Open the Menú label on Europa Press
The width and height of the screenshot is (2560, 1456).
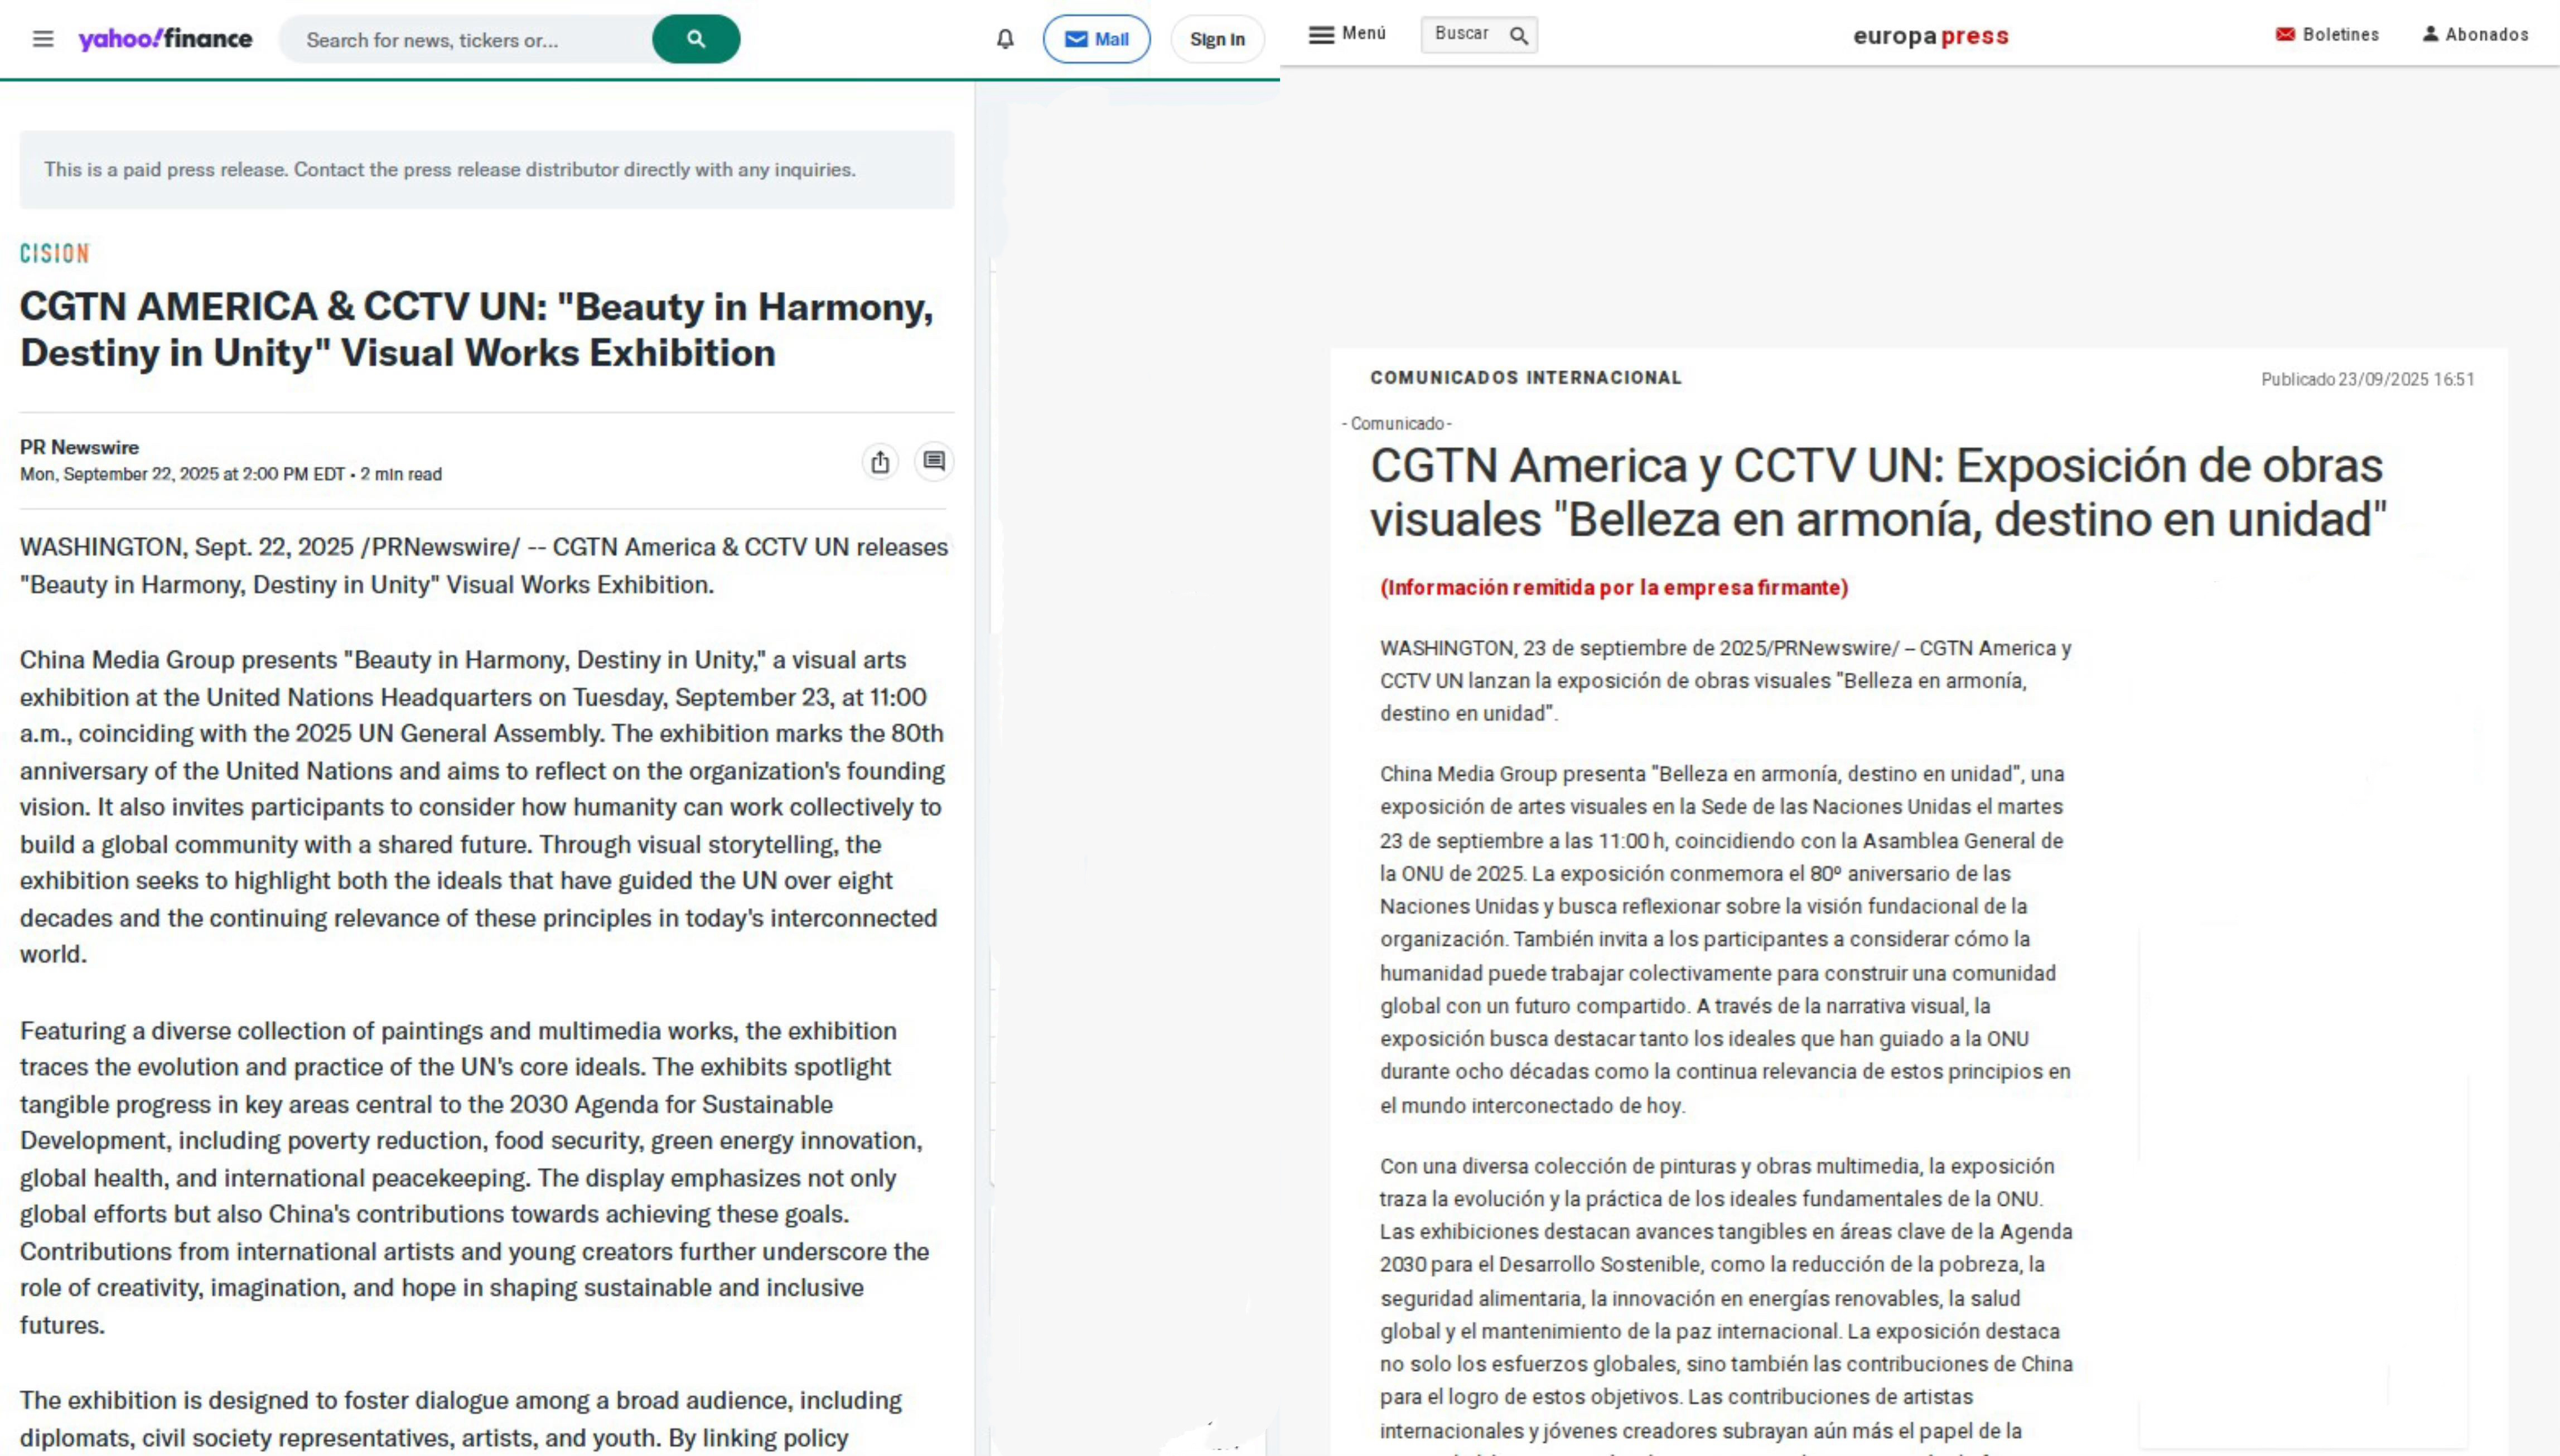[1364, 33]
